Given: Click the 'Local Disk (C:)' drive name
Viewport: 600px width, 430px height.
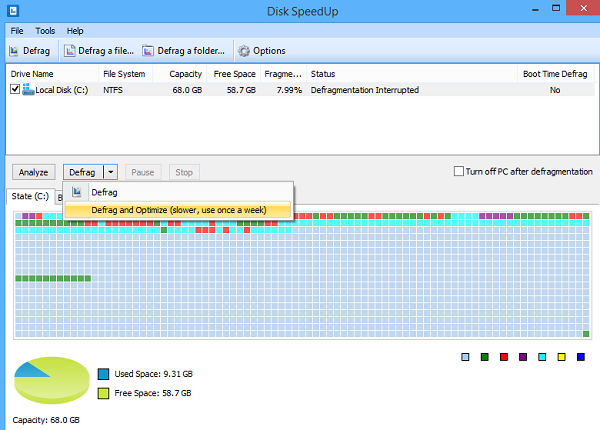Looking at the screenshot, I should (x=62, y=90).
